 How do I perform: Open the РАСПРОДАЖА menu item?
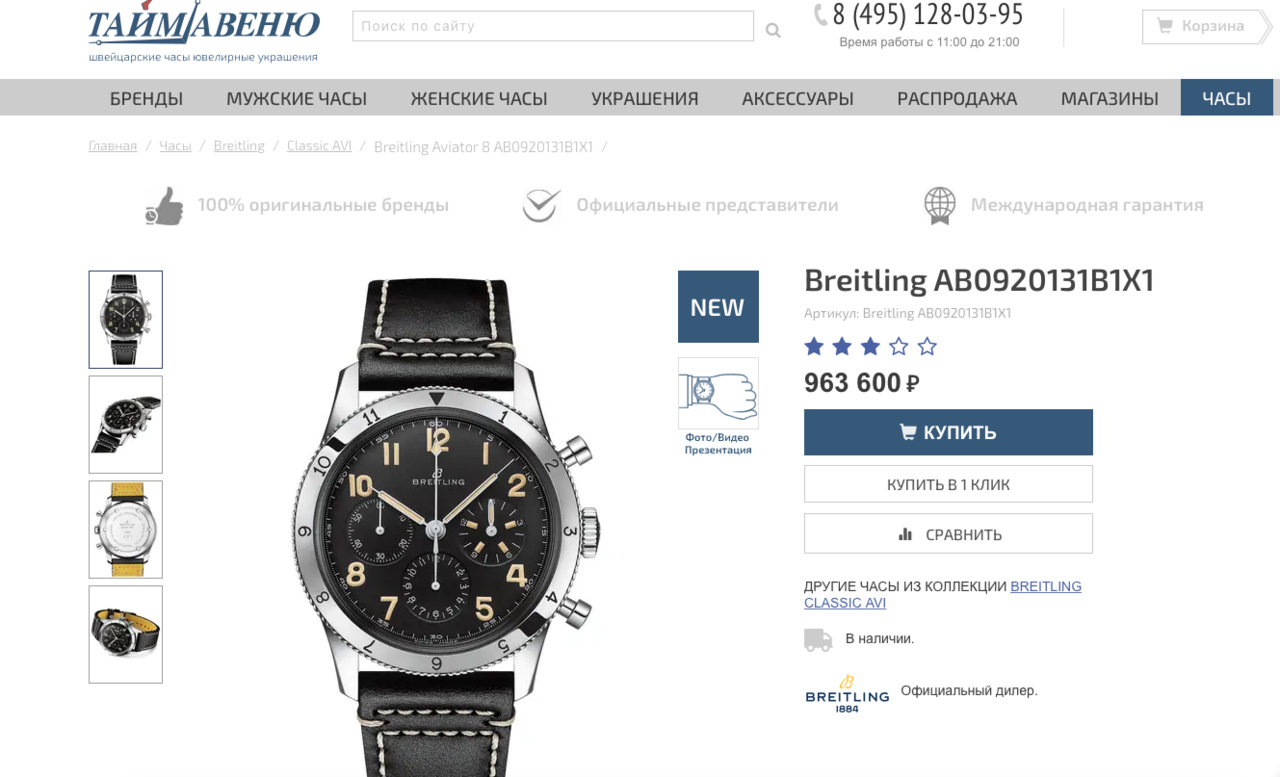957,98
